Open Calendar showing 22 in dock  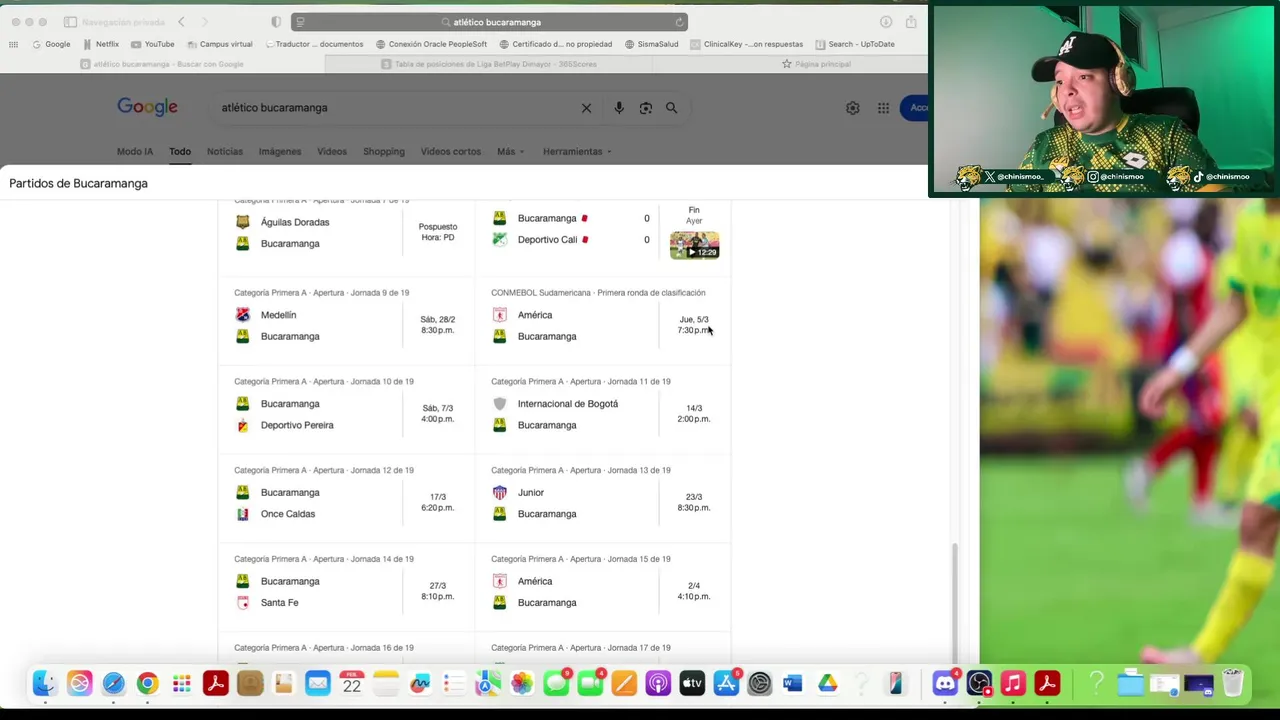click(351, 684)
